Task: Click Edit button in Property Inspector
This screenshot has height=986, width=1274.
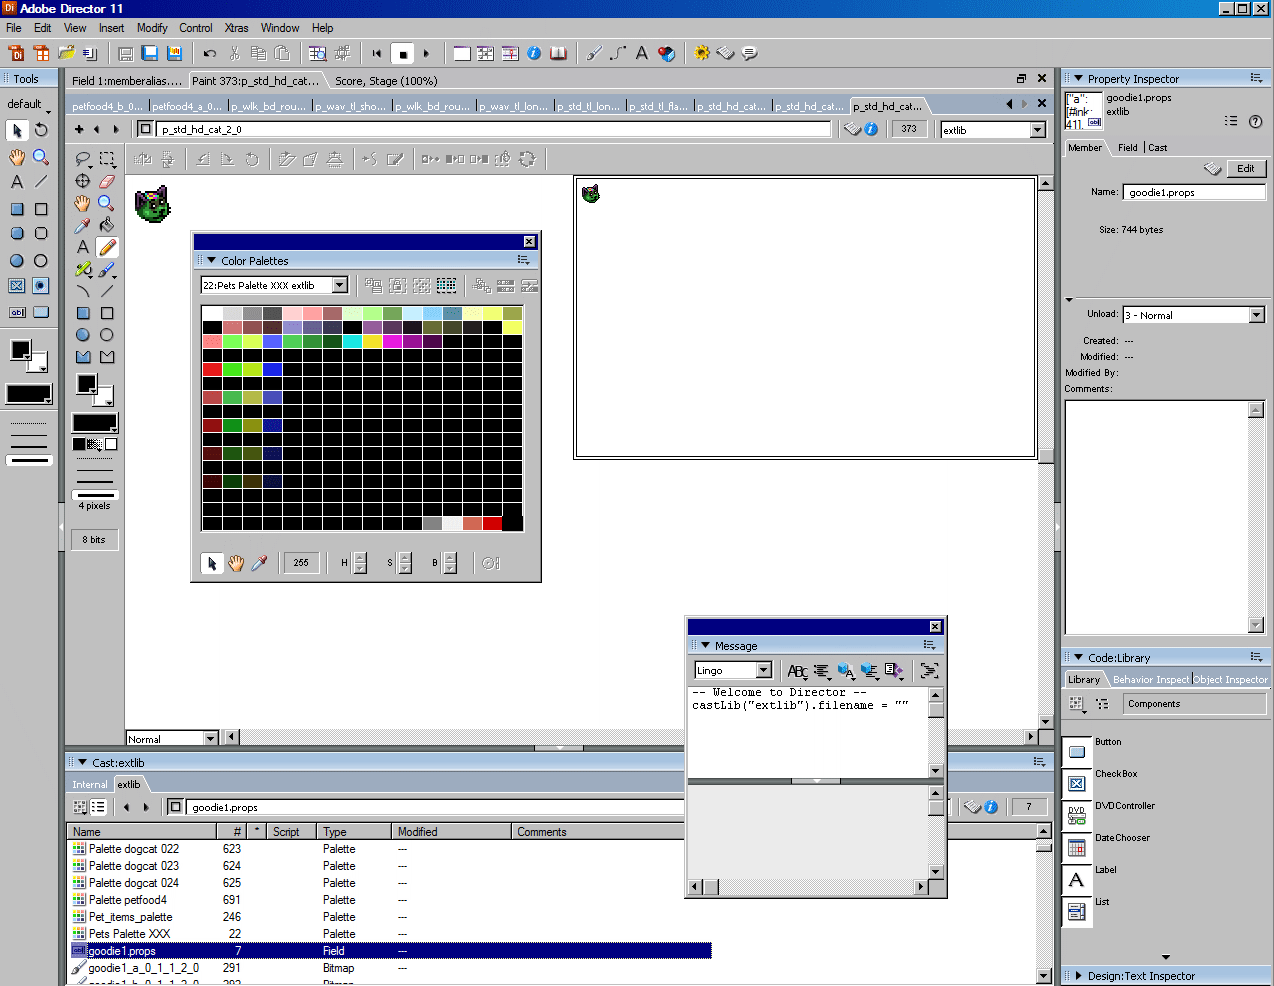Action: (x=1245, y=168)
